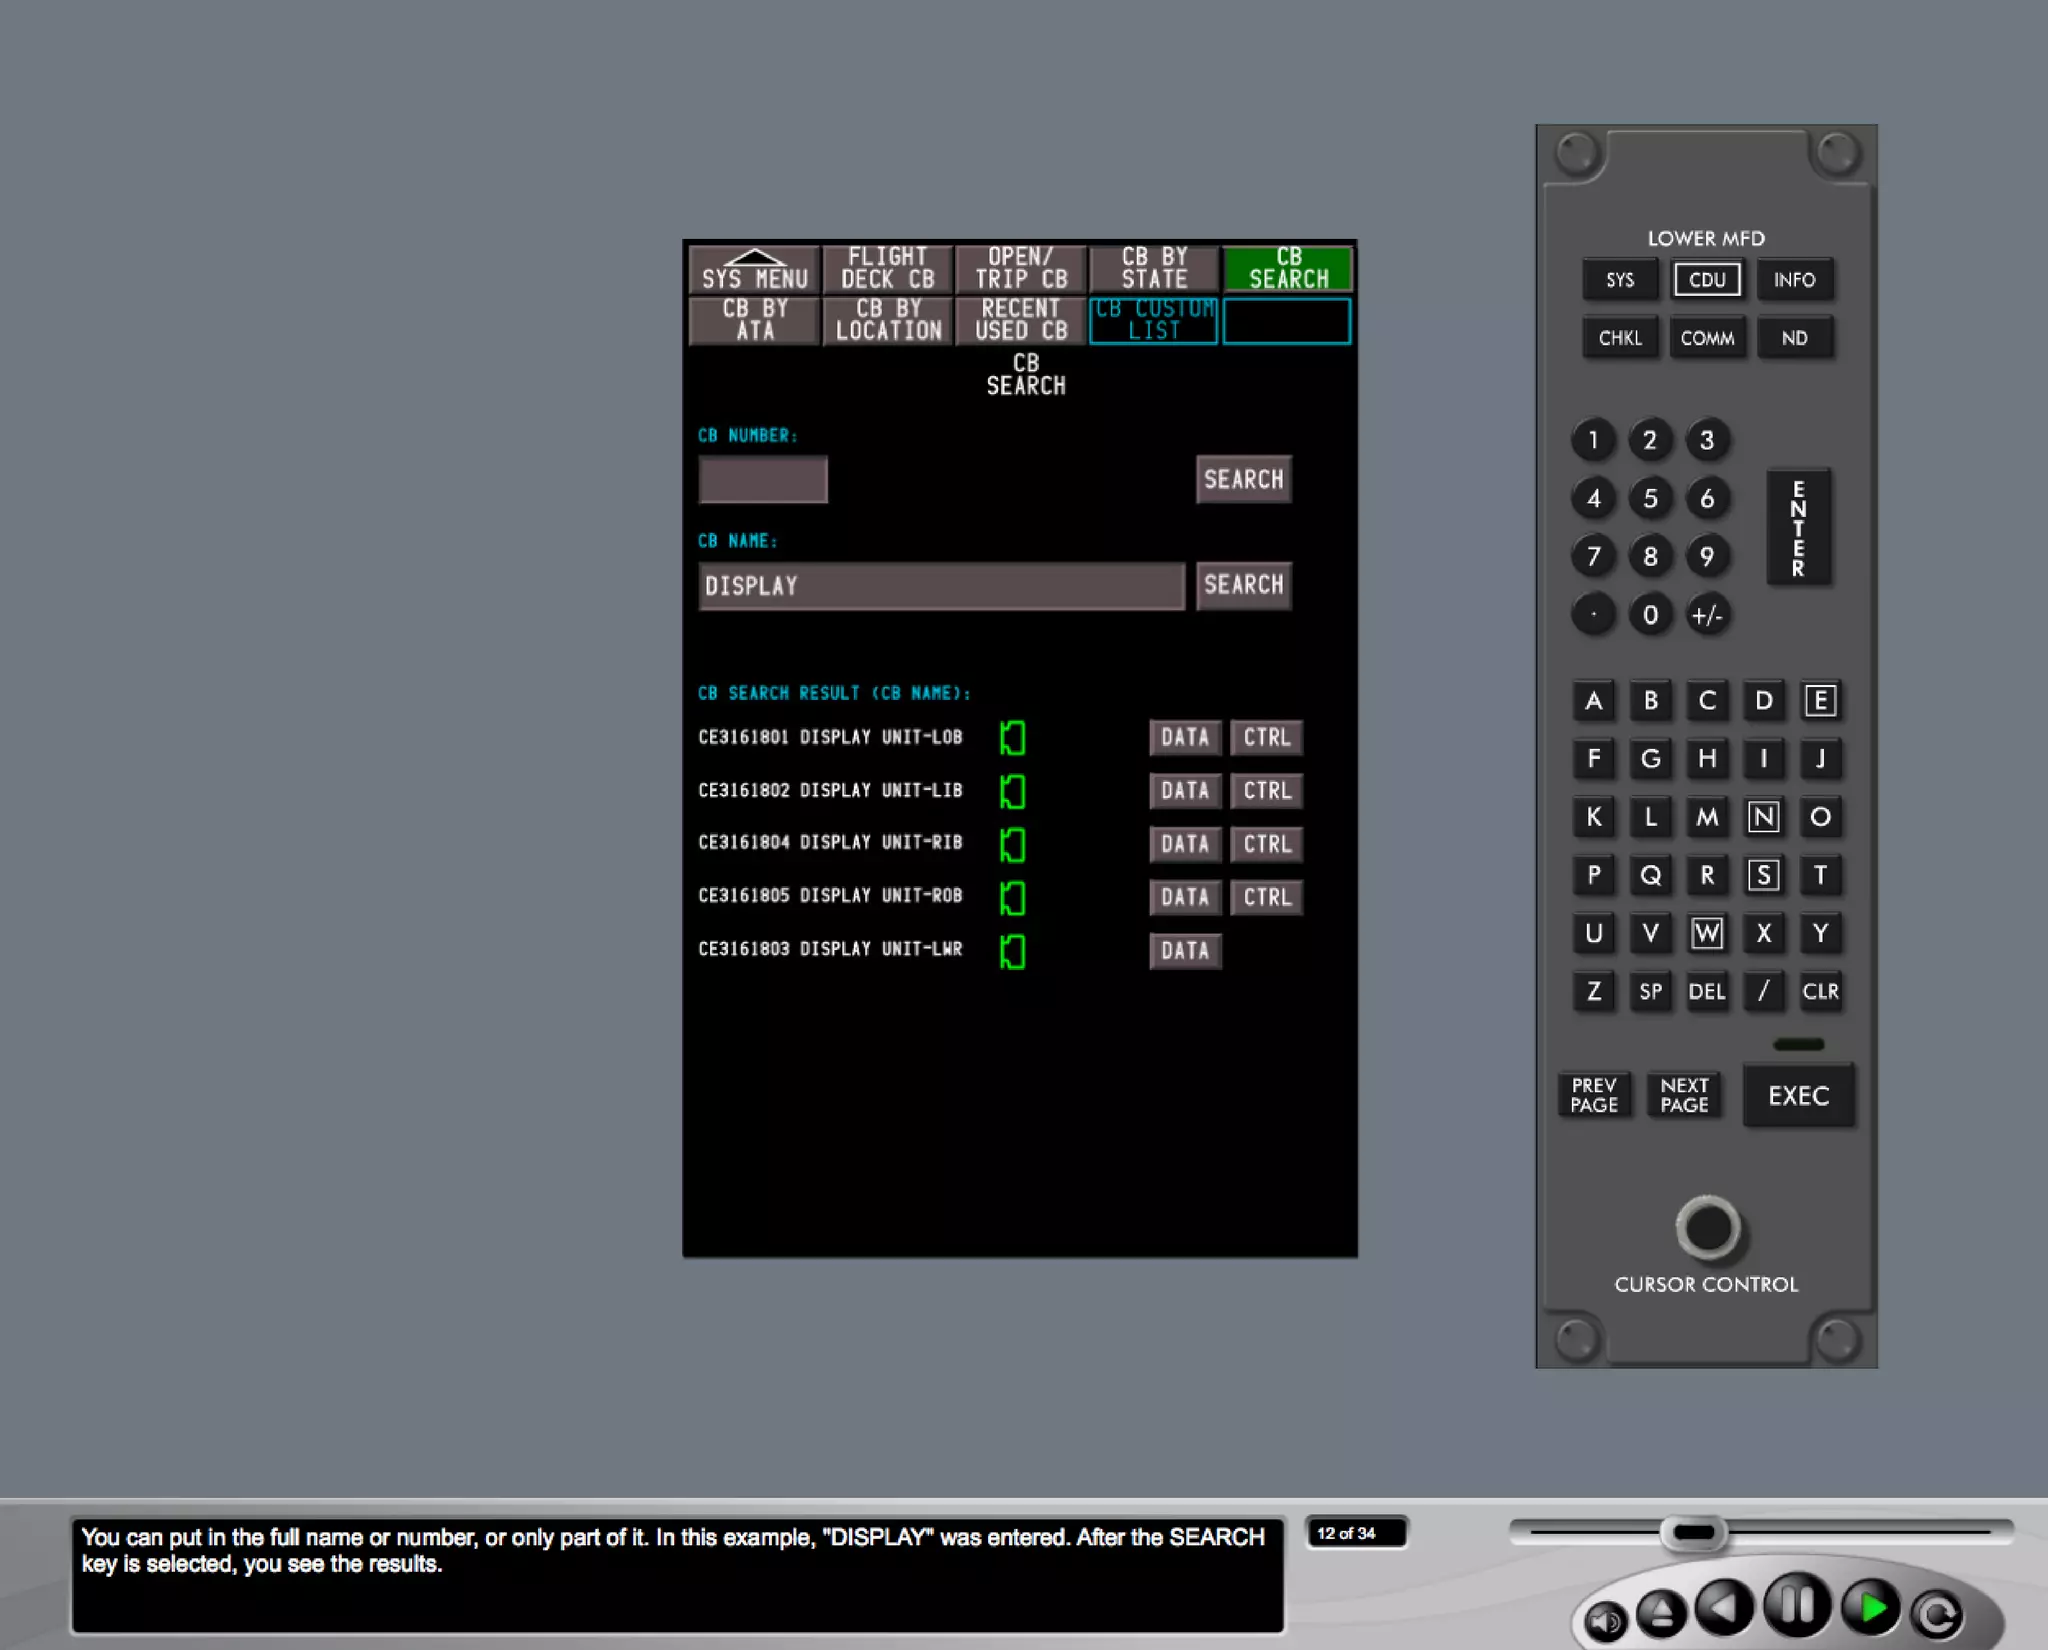This screenshot has height=1650, width=2048.
Task: Open CB BY LOCATION tab
Action: (x=887, y=320)
